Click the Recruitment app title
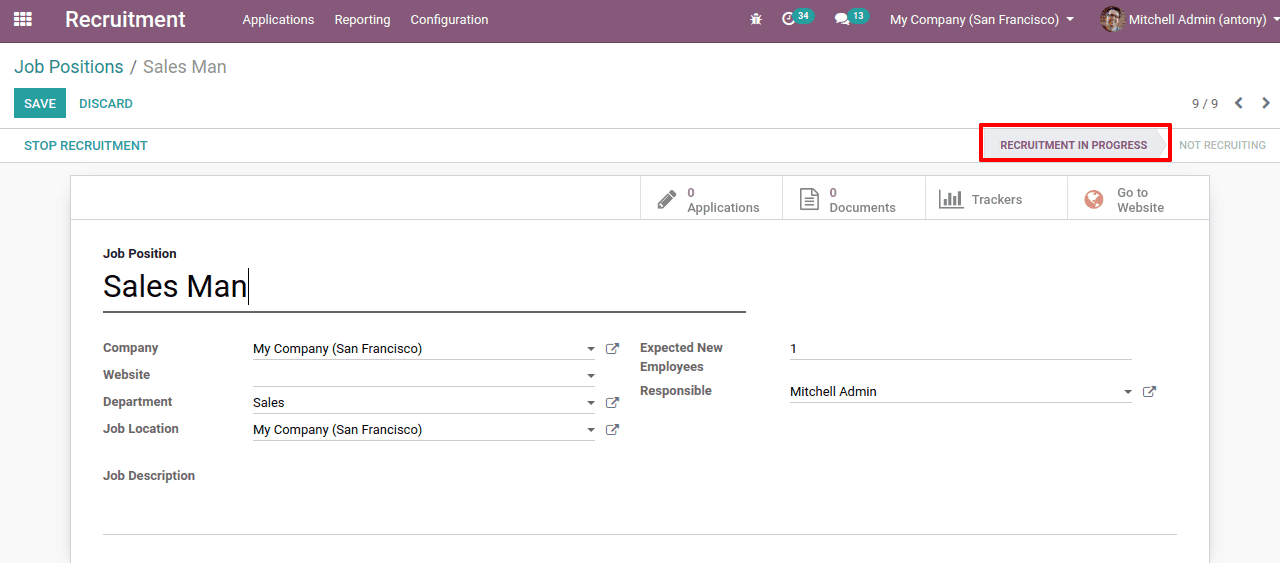 coord(125,19)
